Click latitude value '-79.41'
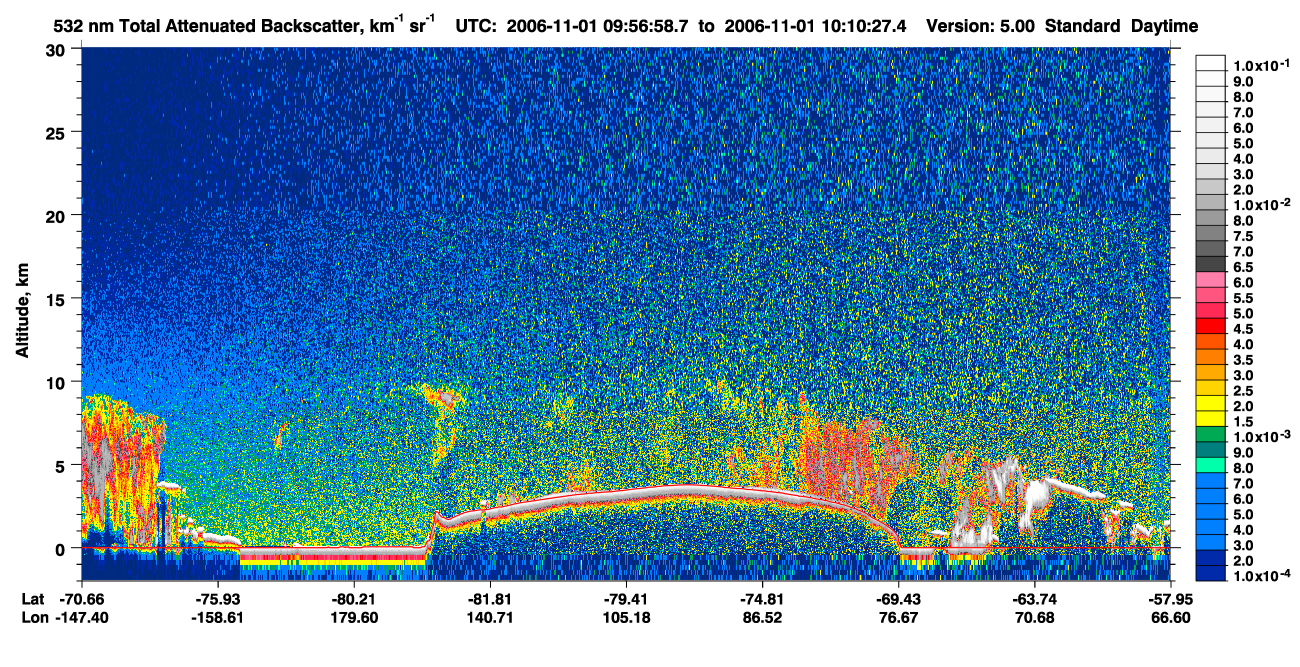Screen dimensions: 1300x667 pyautogui.click(x=626, y=599)
